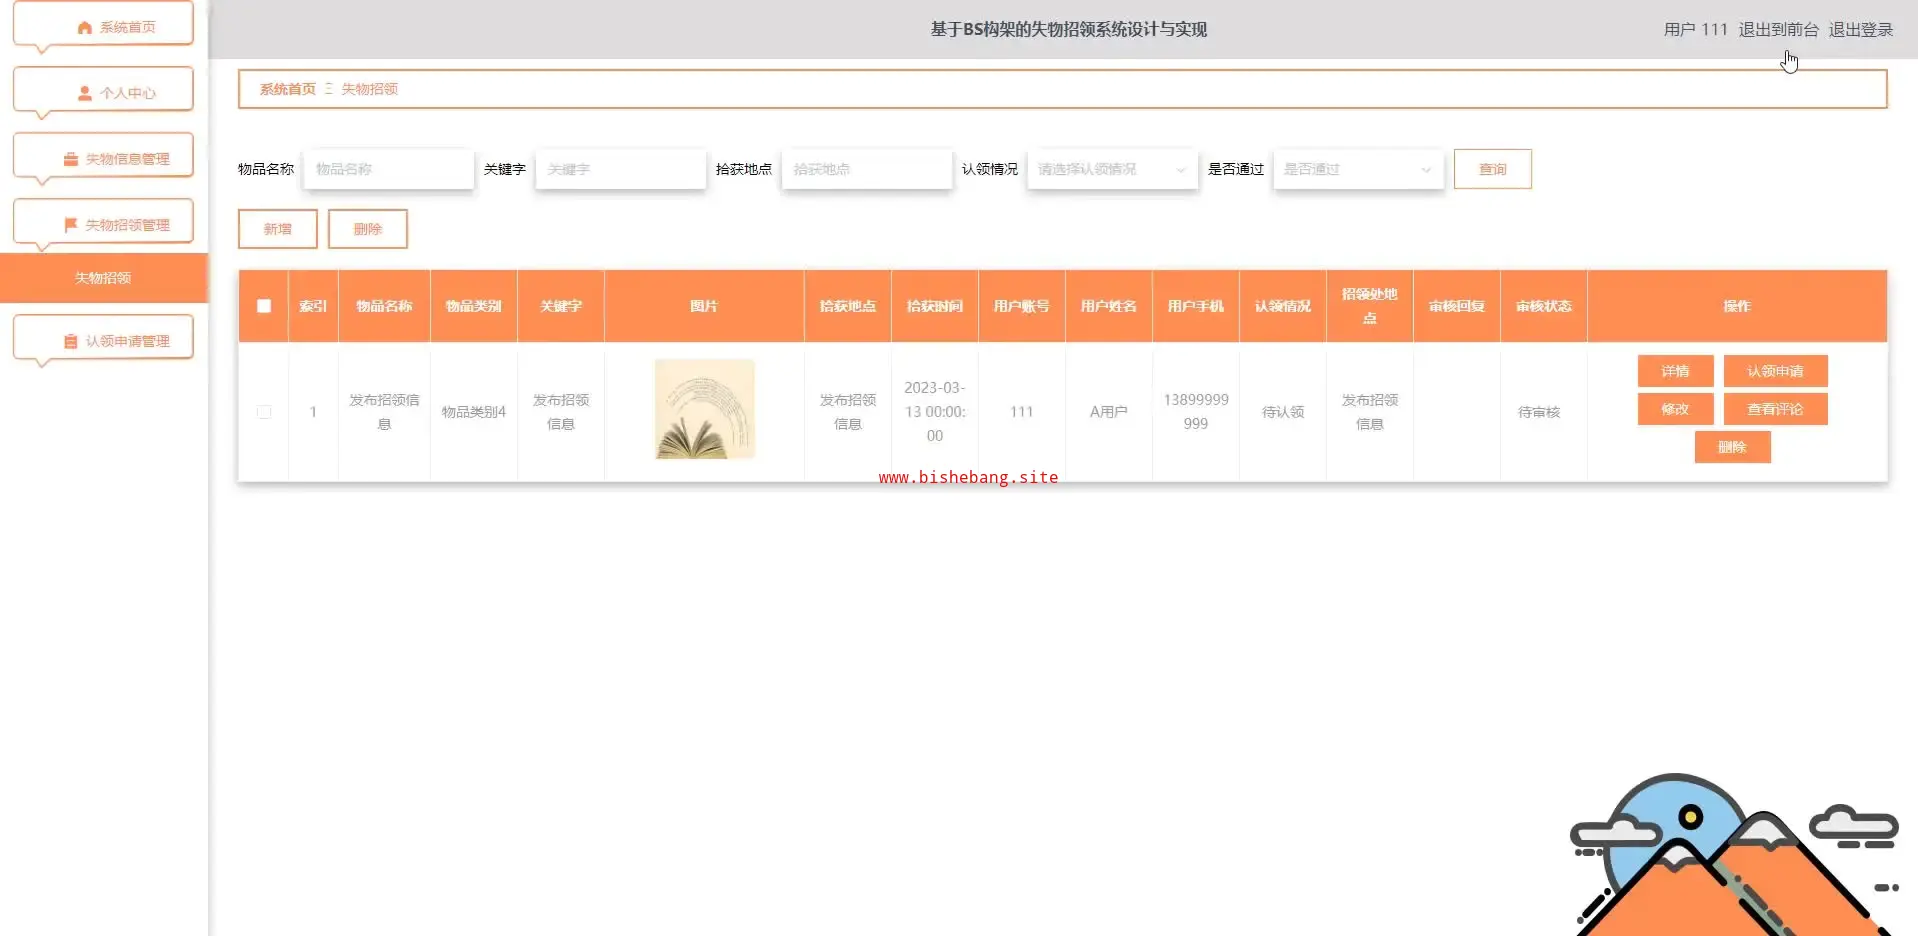Click 系统首页 in the breadcrumb
The width and height of the screenshot is (1918, 936).
pos(288,89)
